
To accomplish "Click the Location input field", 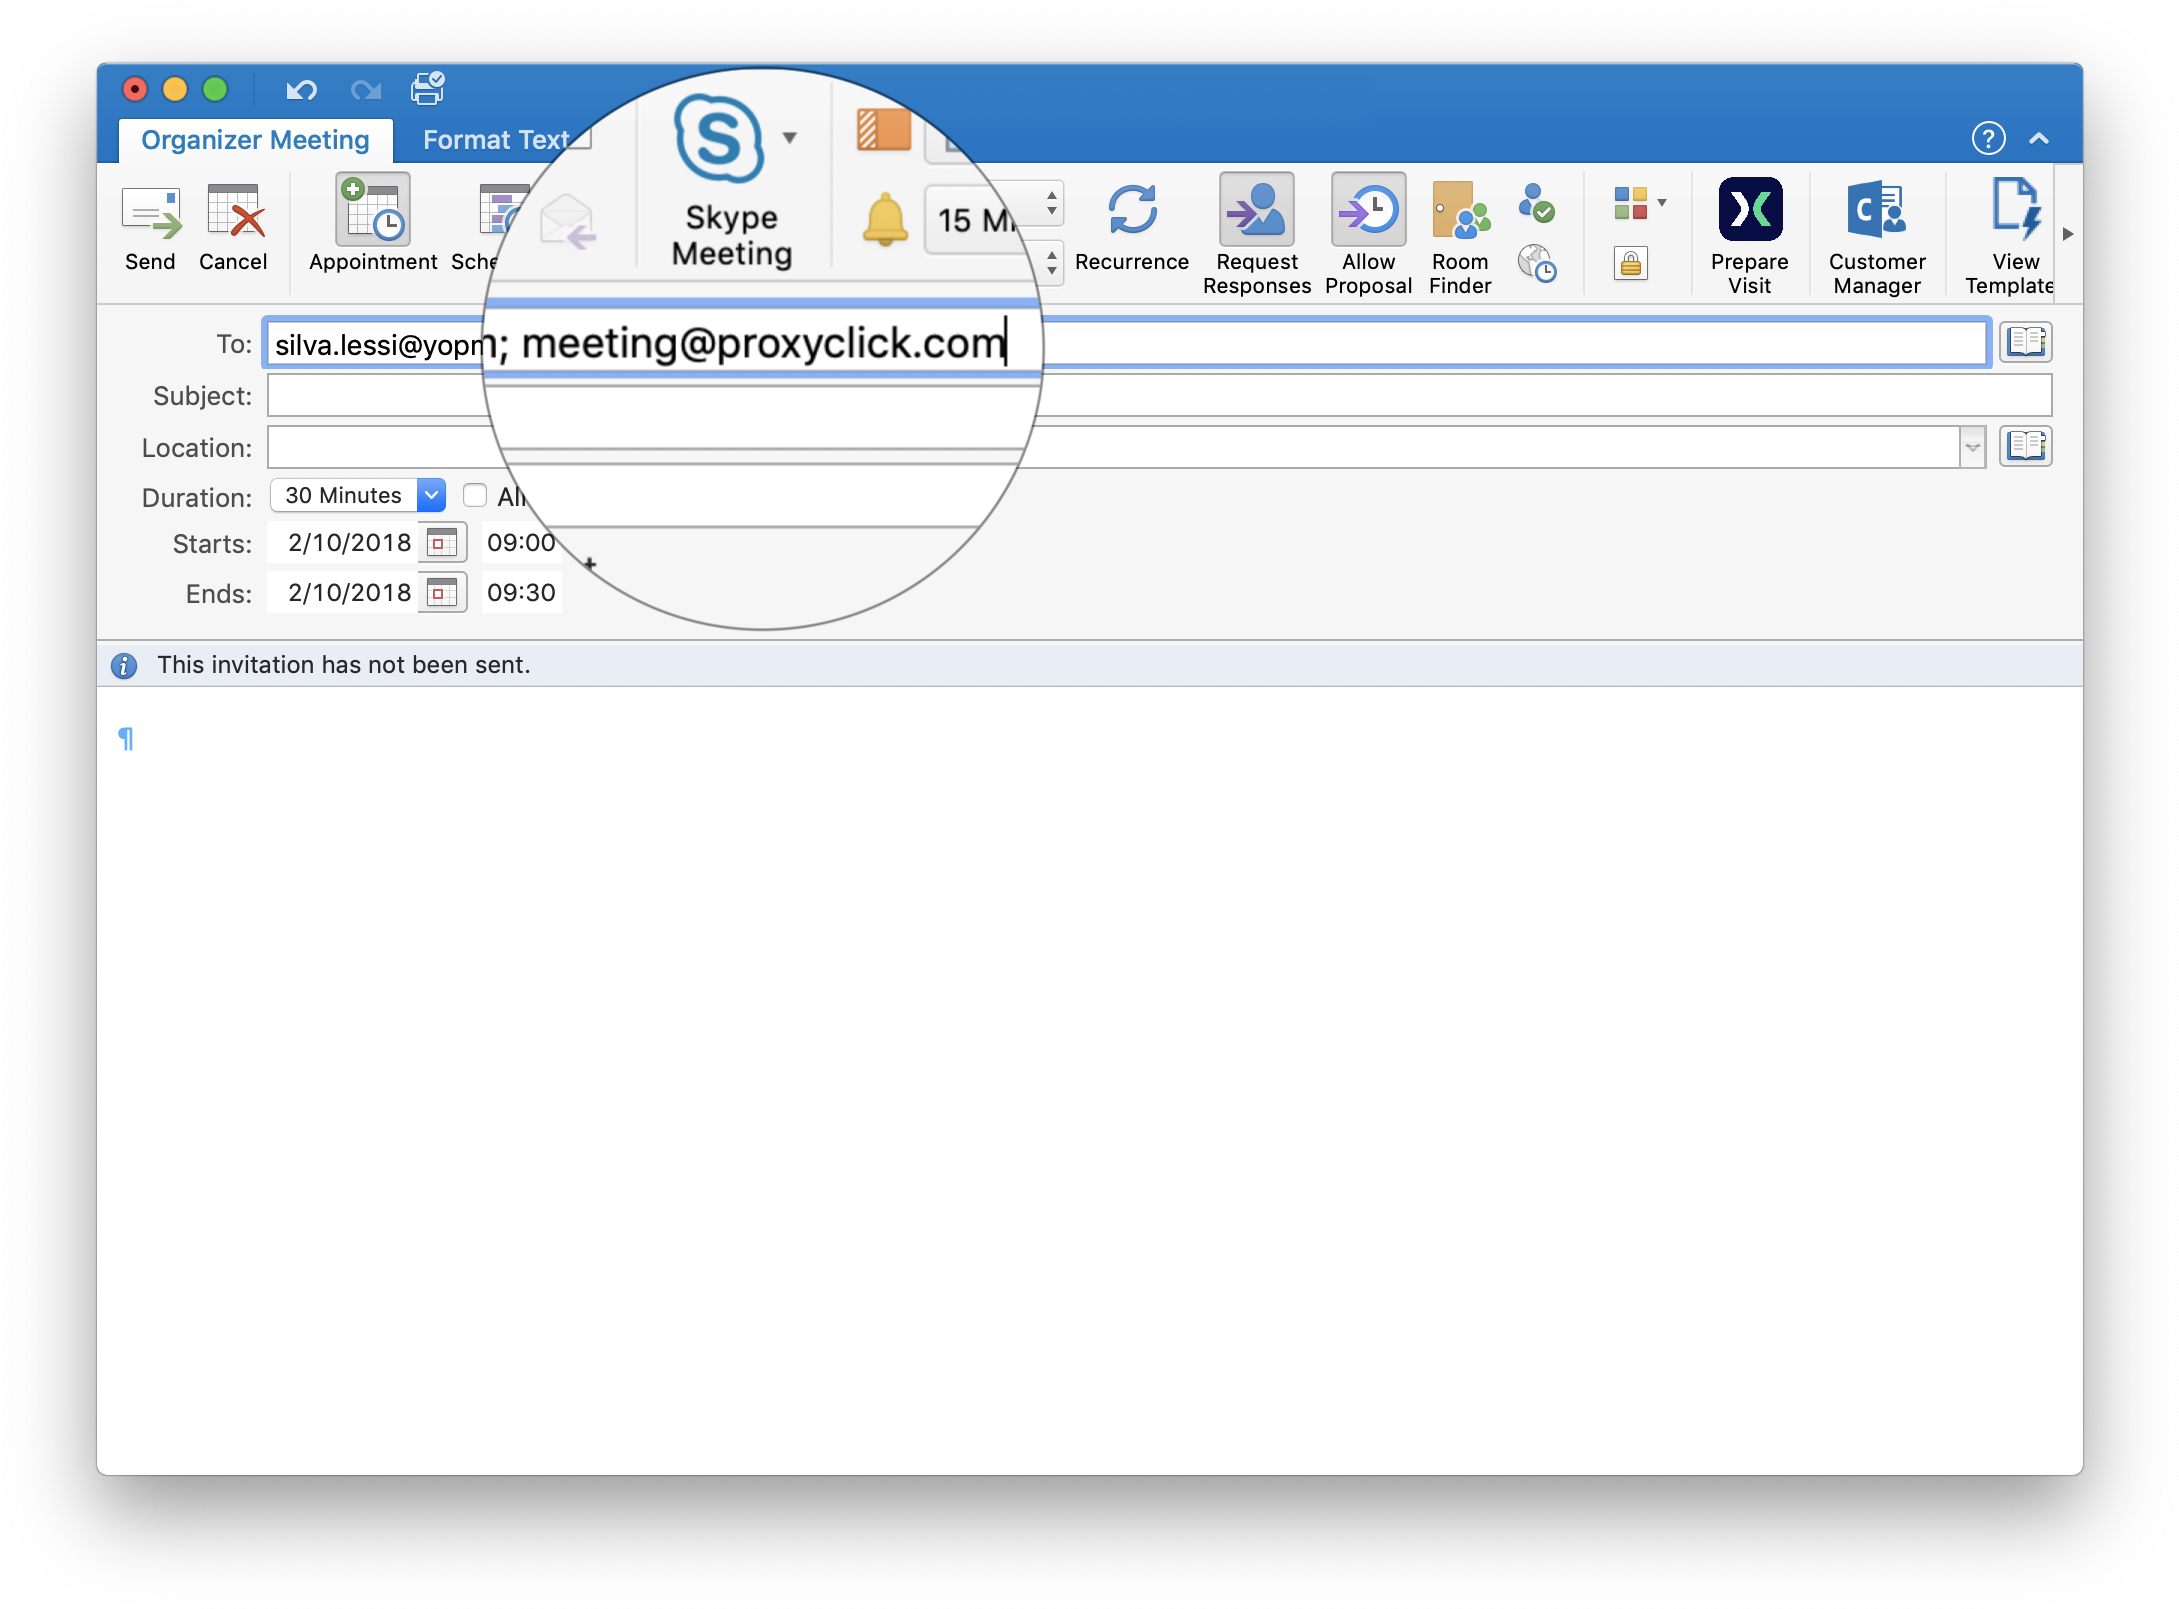I will tap(1112, 447).
